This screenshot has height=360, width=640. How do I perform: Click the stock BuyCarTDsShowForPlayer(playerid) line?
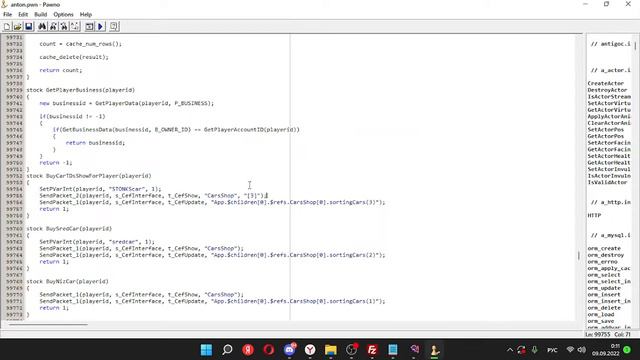point(89,176)
